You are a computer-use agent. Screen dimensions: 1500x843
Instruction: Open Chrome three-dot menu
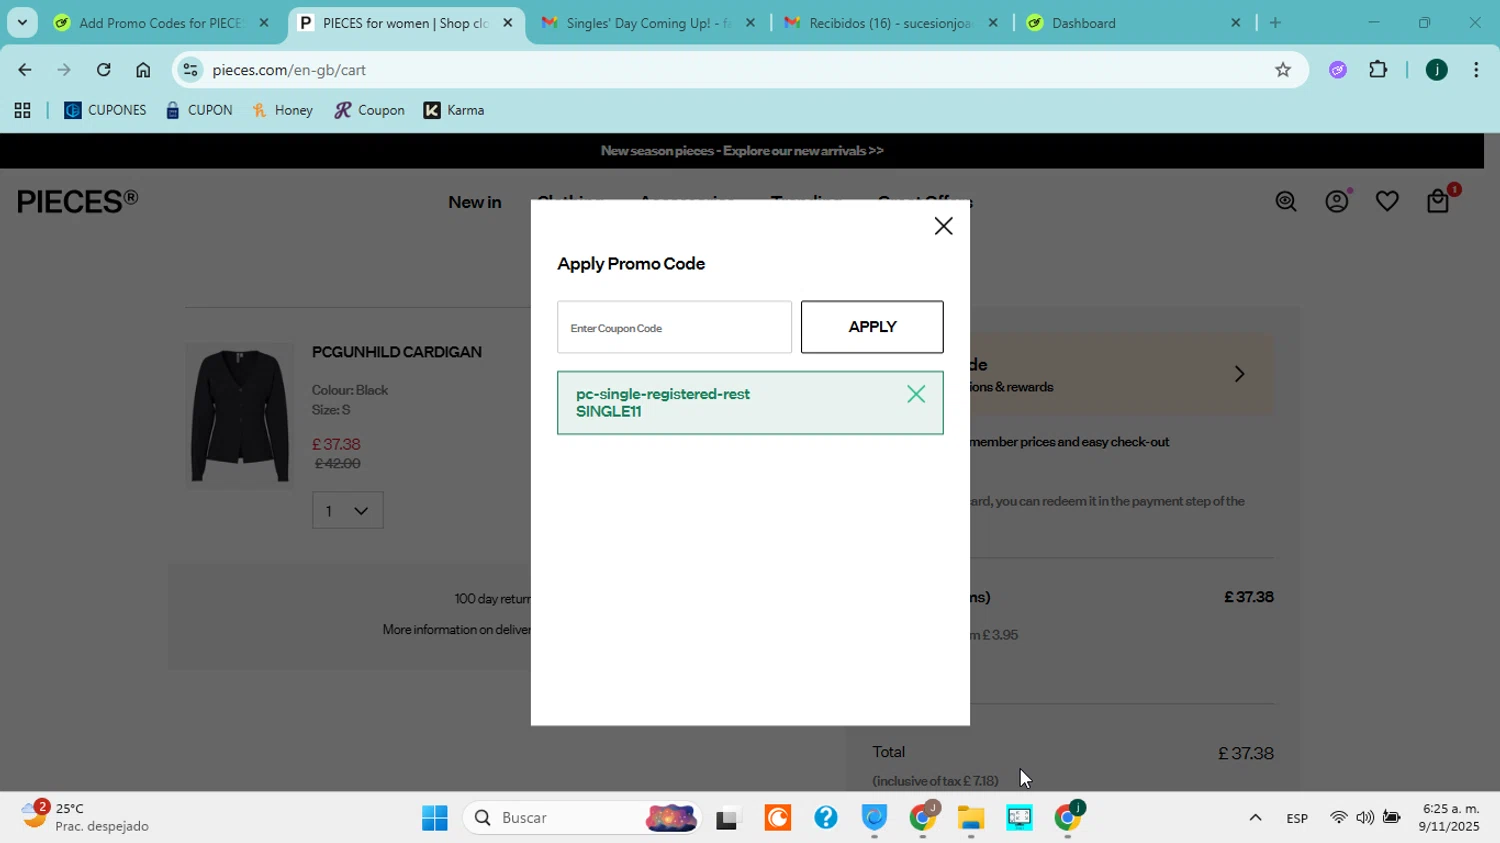(x=1477, y=70)
